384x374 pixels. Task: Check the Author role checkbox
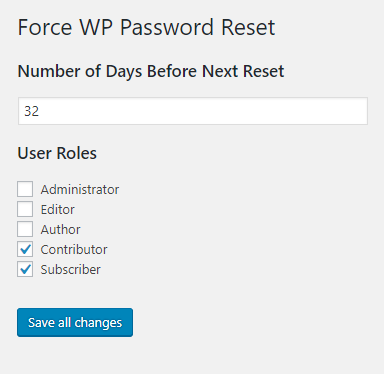[x=25, y=229]
